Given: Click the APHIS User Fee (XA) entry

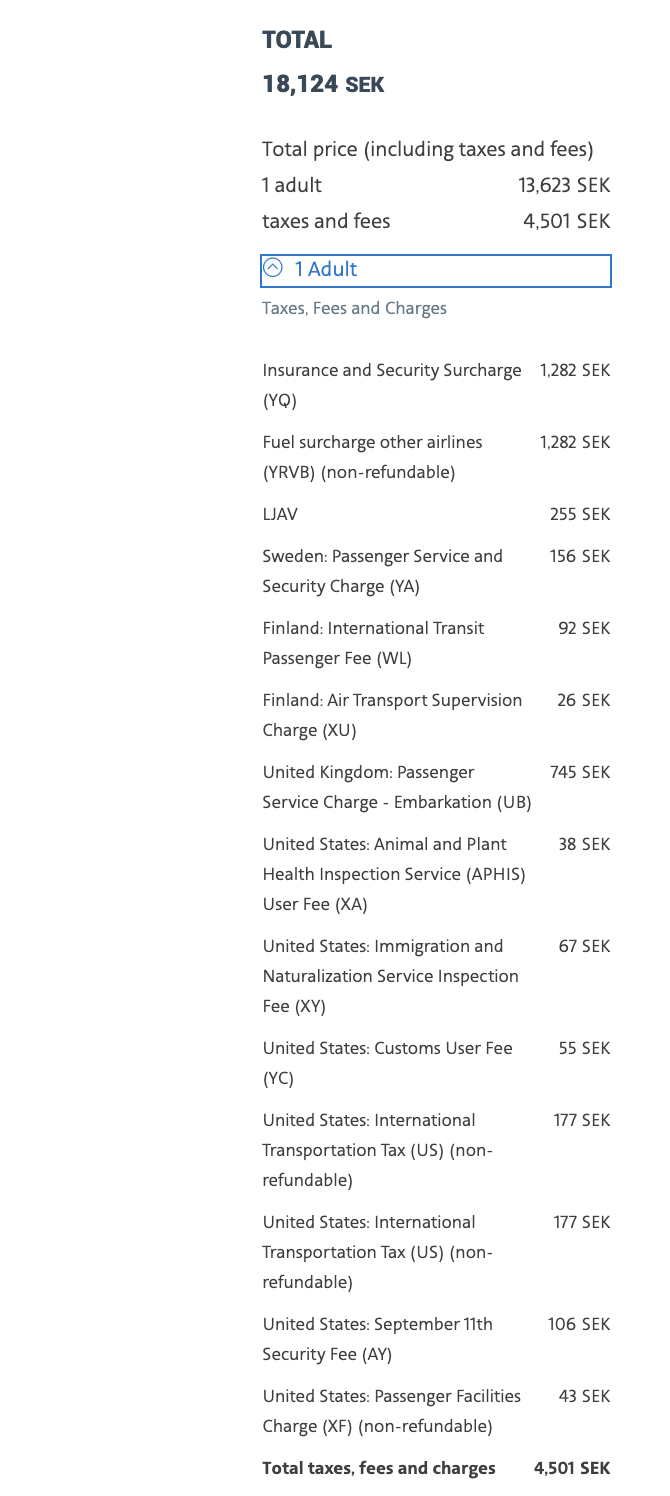Looking at the screenshot, I should pyautogui.click(x=393, y=875).
